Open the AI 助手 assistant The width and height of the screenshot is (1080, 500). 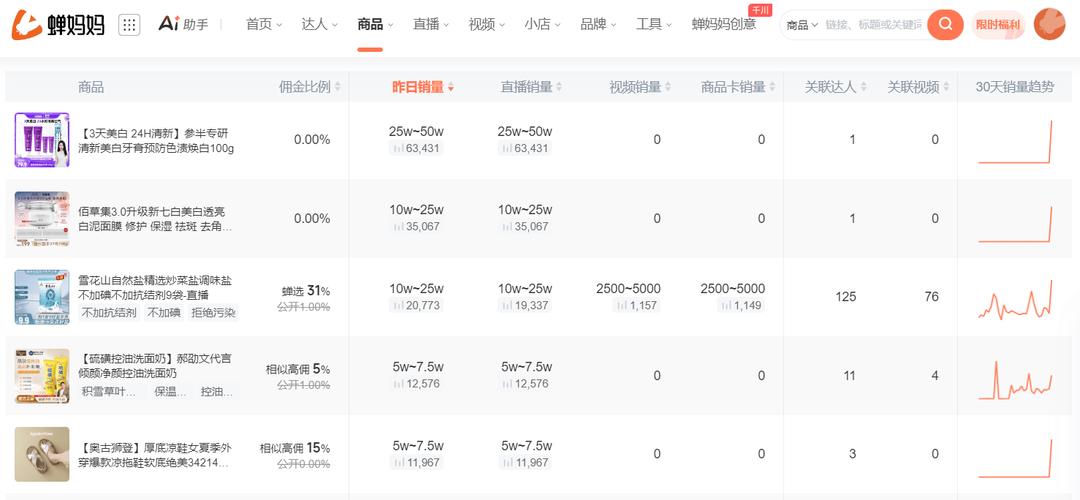coord(183,24)
